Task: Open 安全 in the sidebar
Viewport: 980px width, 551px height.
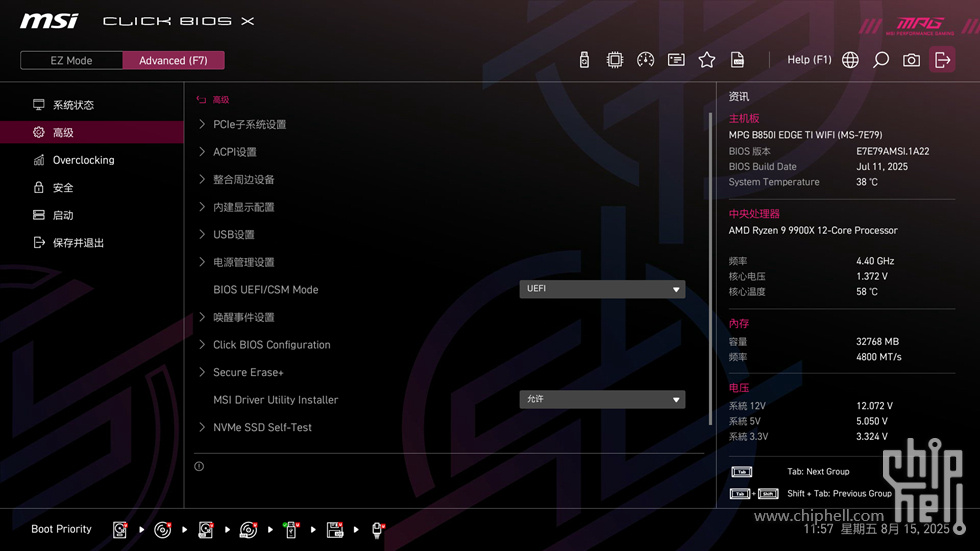Action: click(x=92, y=187)
